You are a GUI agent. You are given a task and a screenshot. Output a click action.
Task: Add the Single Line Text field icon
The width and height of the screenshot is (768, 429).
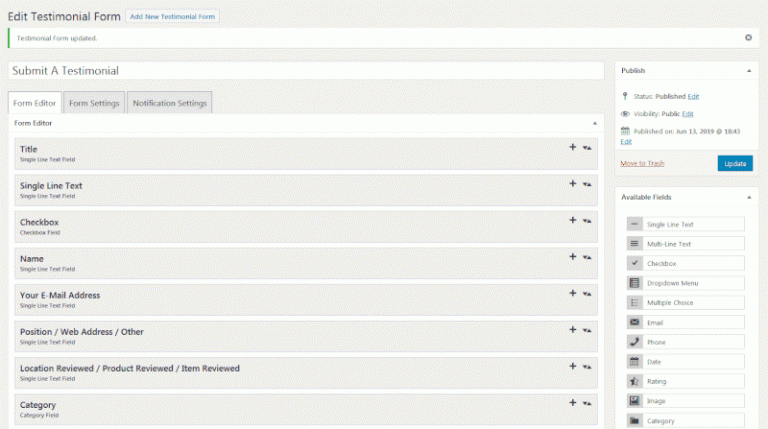coord(634,224)
